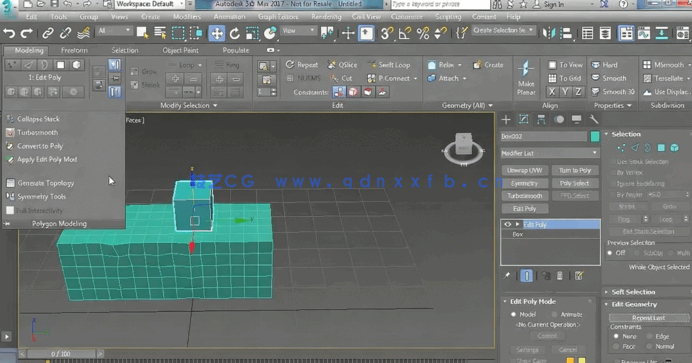Viewport: 692px width, 363px height.
Task: Select the Select and Link tool
Action: tap(48, 33)
